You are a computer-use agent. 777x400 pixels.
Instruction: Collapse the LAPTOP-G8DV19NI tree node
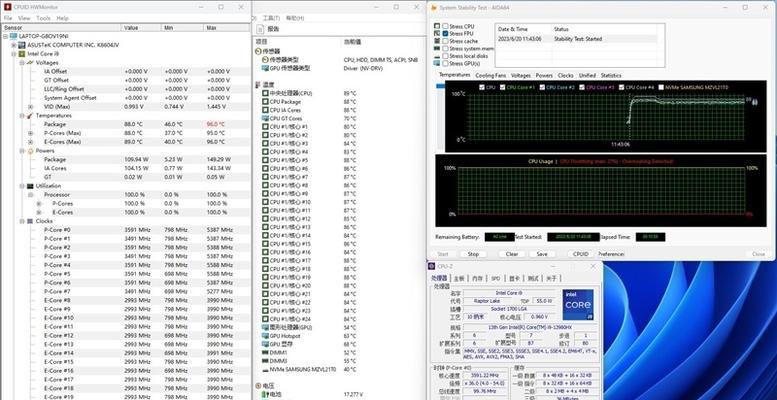tap(5, 36)
